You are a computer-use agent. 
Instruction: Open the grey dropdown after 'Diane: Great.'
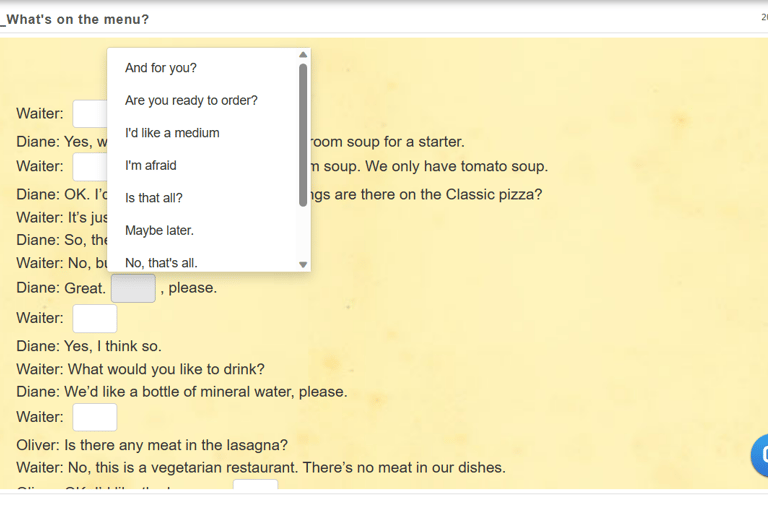(x=133, y=288)
